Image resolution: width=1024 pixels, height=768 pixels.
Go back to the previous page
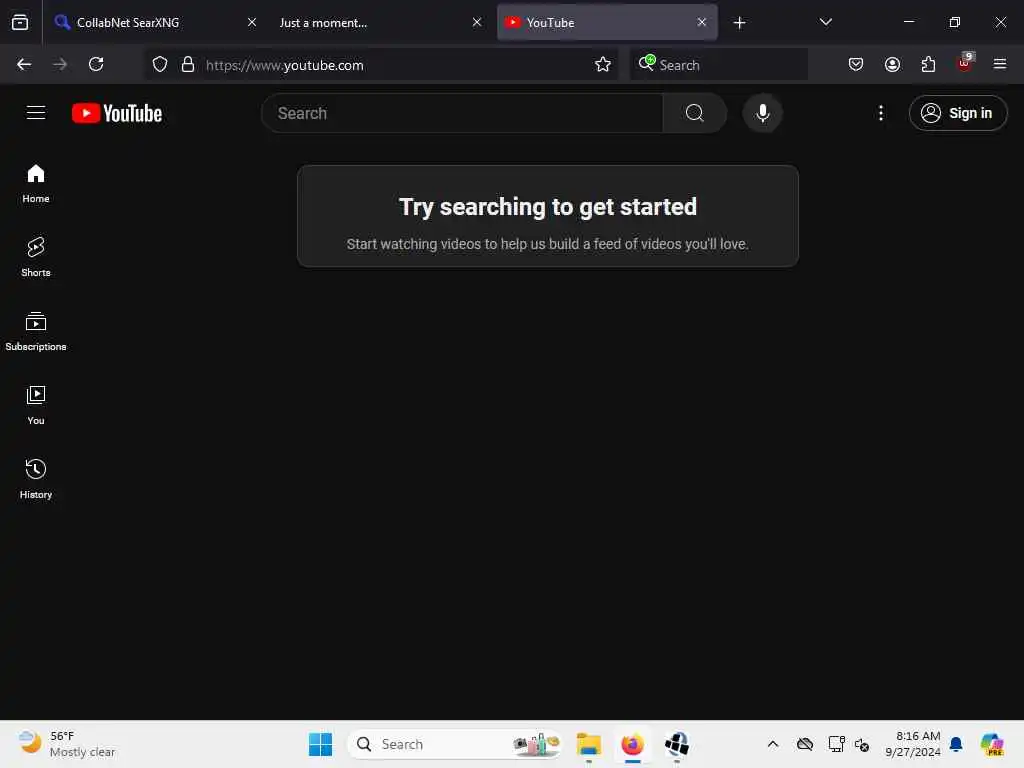click(x=24, y=64)
